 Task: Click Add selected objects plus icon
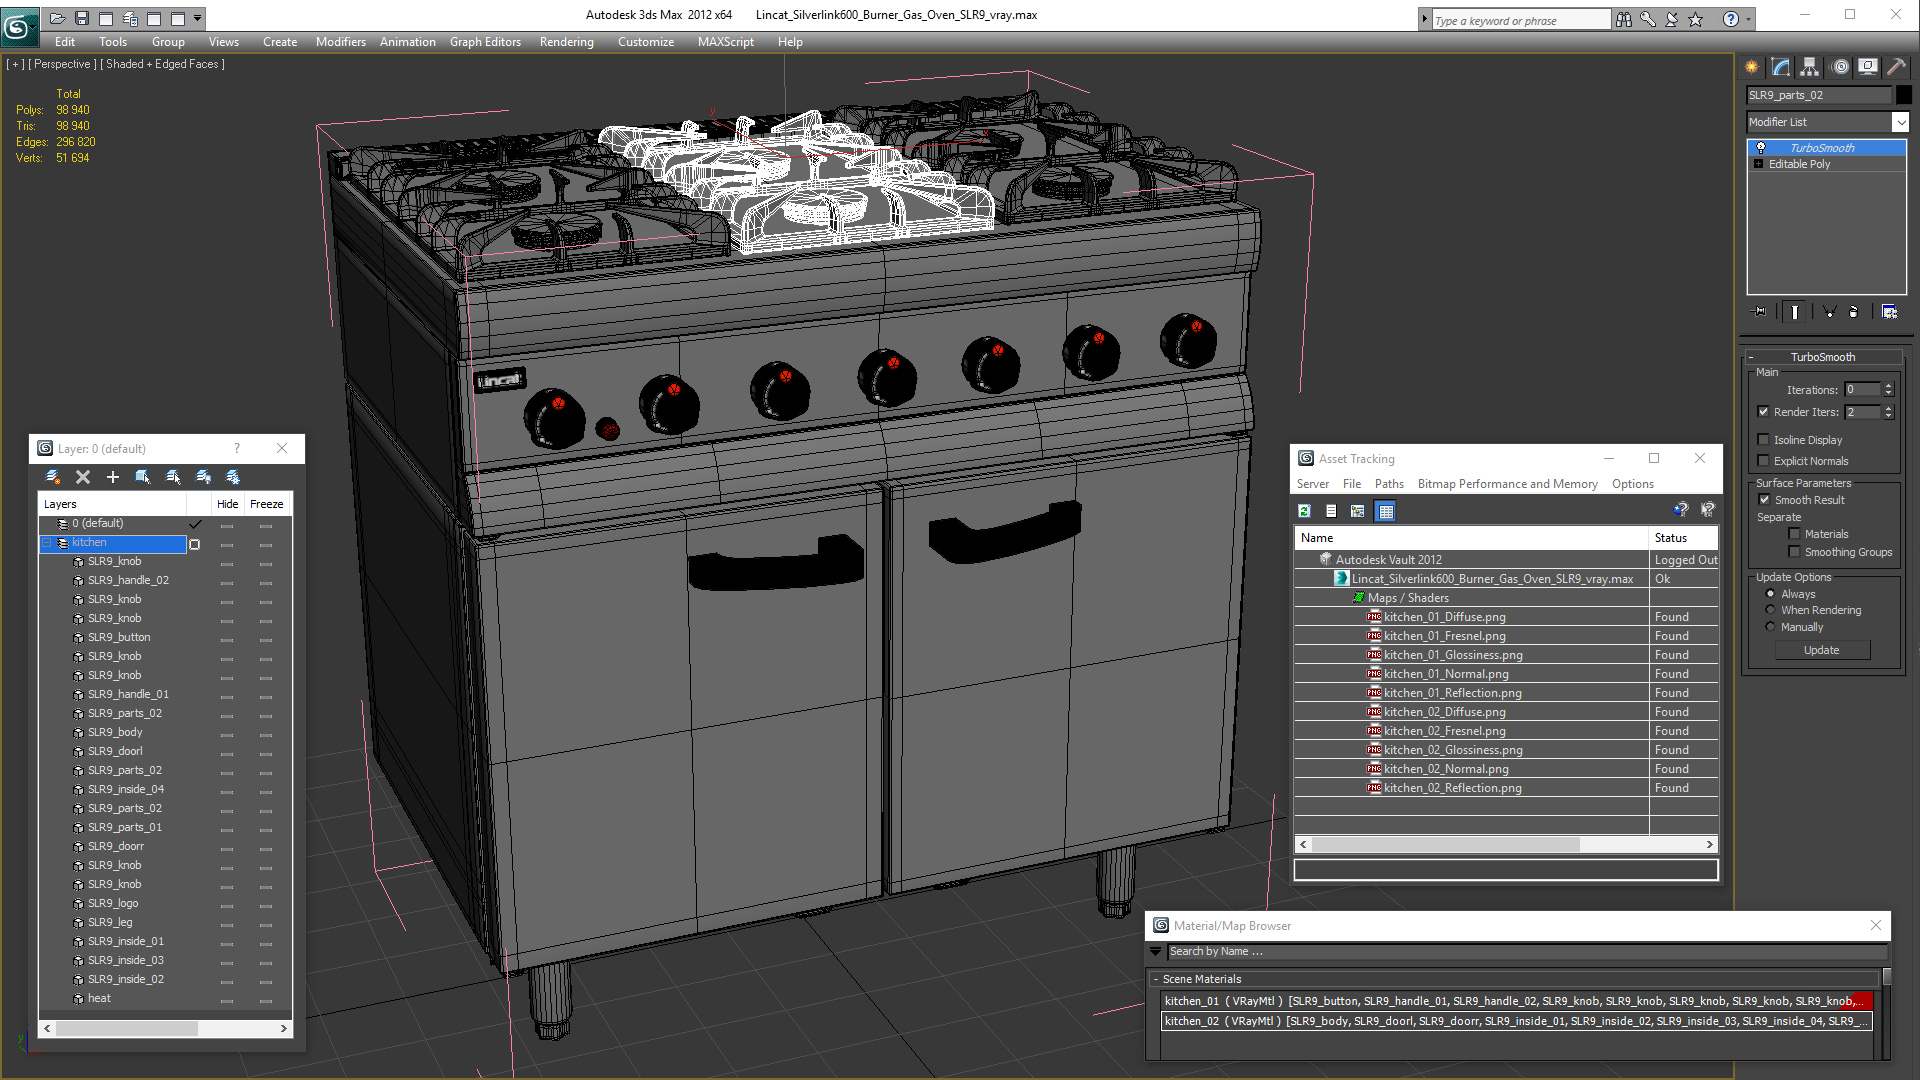pyautogui.click(x=113, y=477)
